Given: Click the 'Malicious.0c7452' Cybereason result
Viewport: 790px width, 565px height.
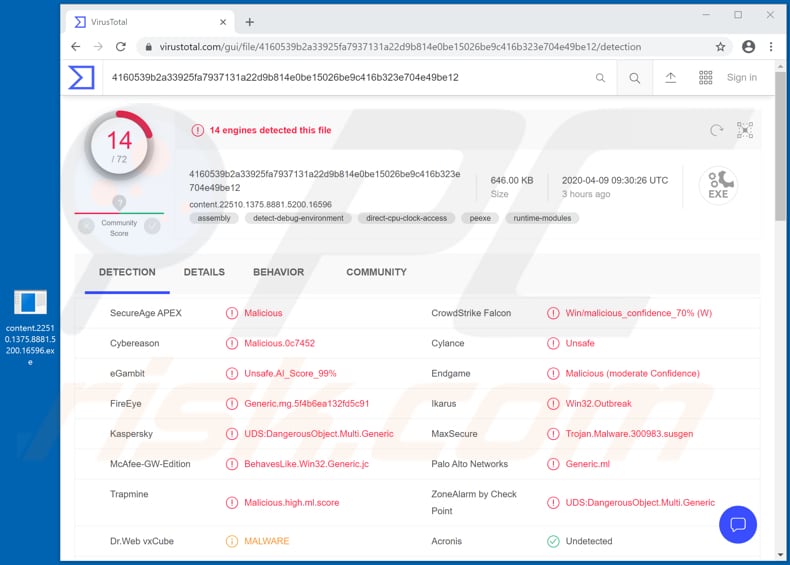Looking at the screenshot, I should [280, 343].
